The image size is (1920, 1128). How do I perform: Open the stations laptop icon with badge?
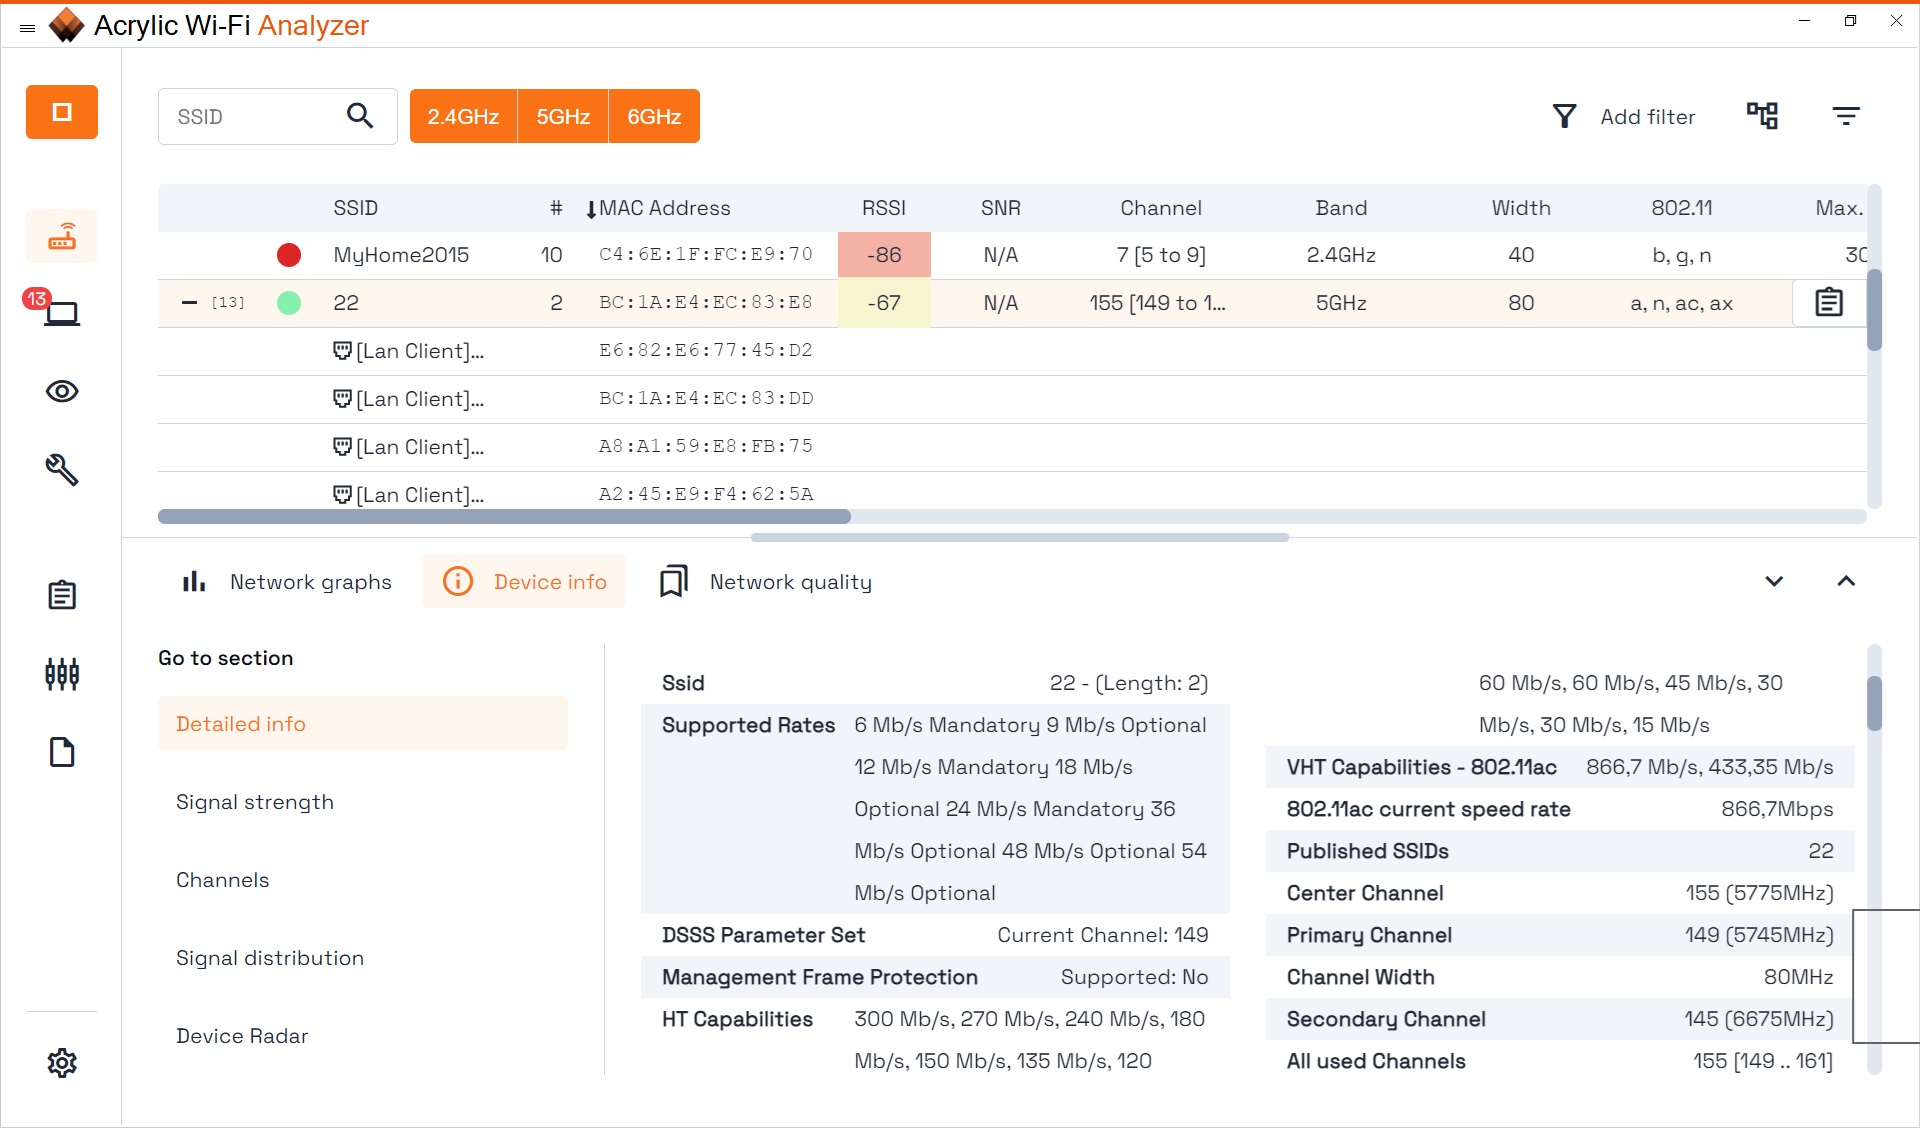pos(62,313)
